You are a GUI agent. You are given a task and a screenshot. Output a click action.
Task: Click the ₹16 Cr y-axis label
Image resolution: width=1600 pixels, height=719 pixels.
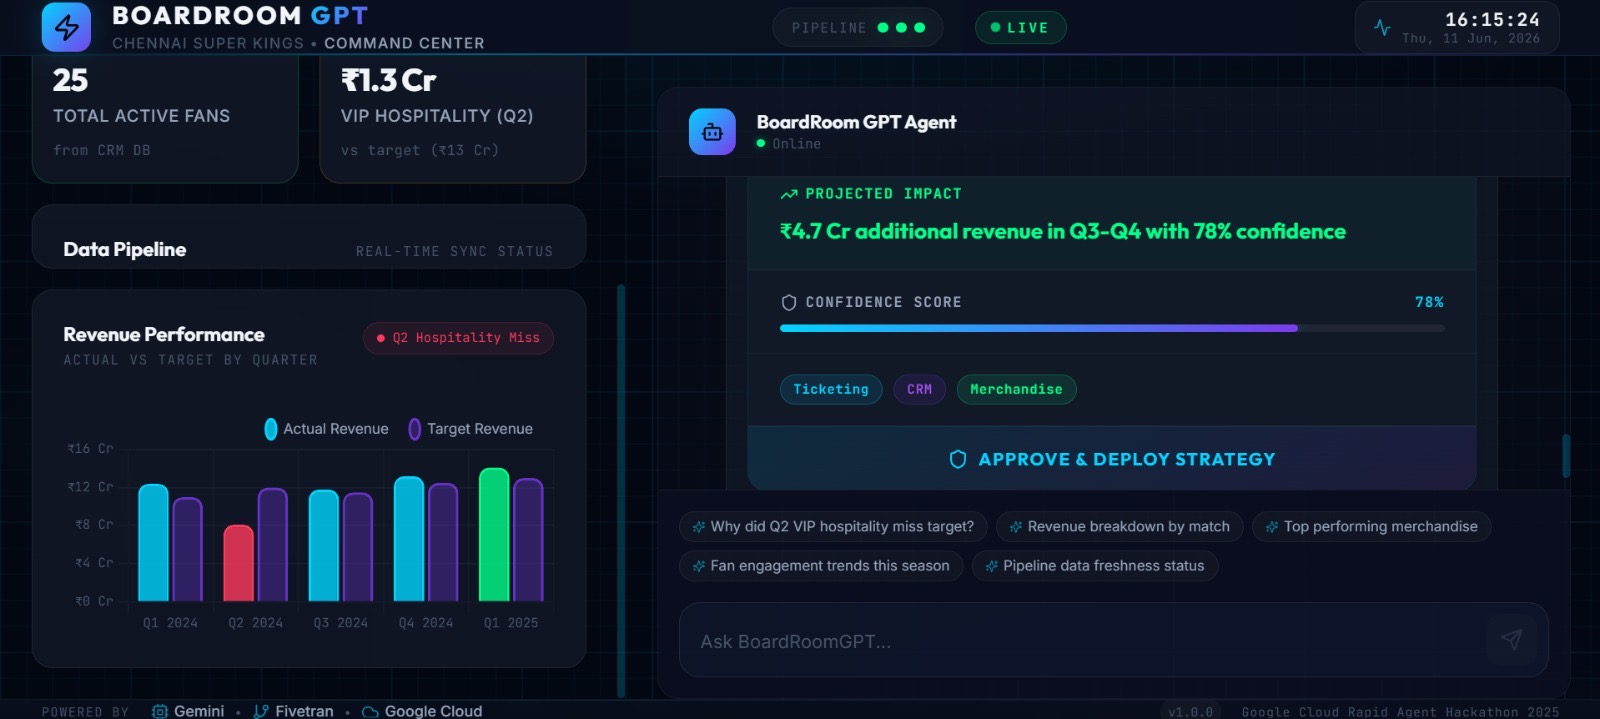click(90, 449)
